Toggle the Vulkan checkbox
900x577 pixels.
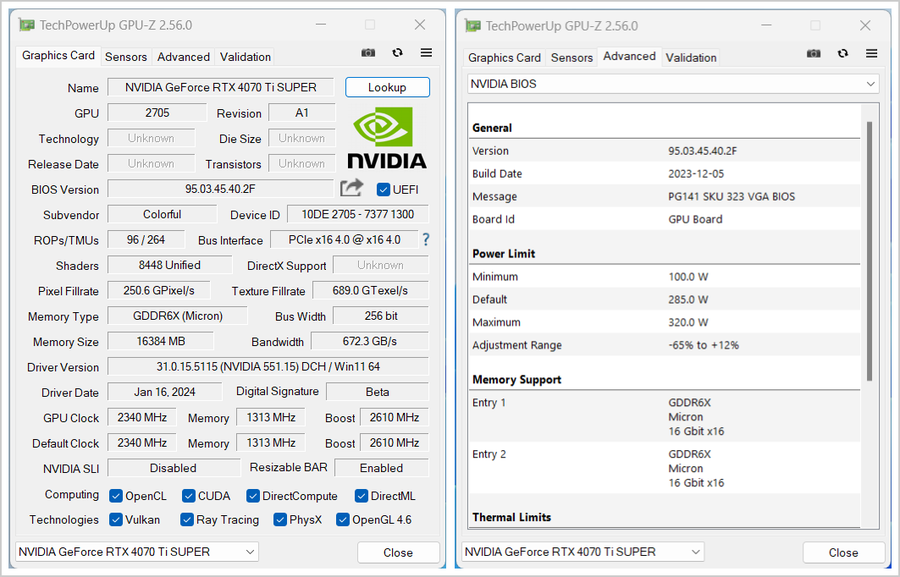(x=116, y=520)
